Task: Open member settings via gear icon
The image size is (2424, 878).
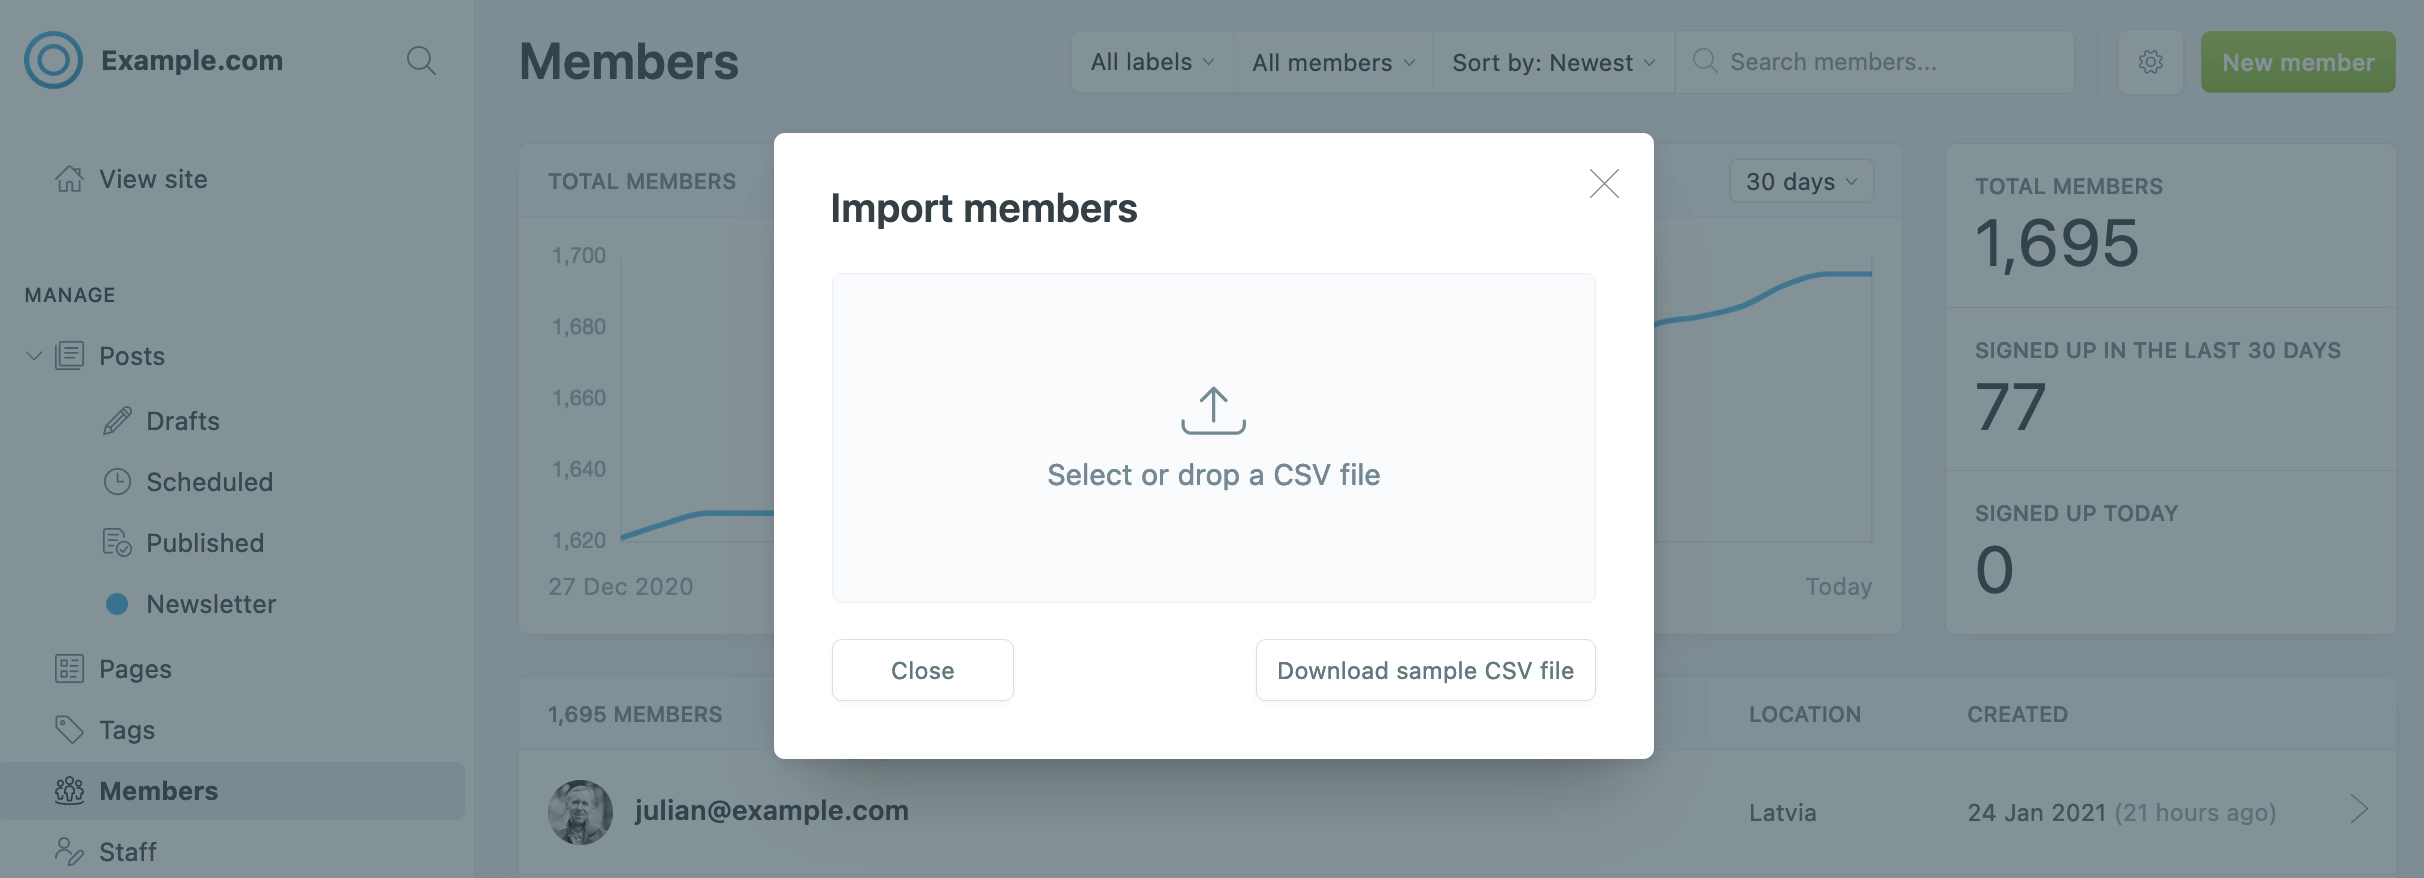Action: [x=2151, y=61]
